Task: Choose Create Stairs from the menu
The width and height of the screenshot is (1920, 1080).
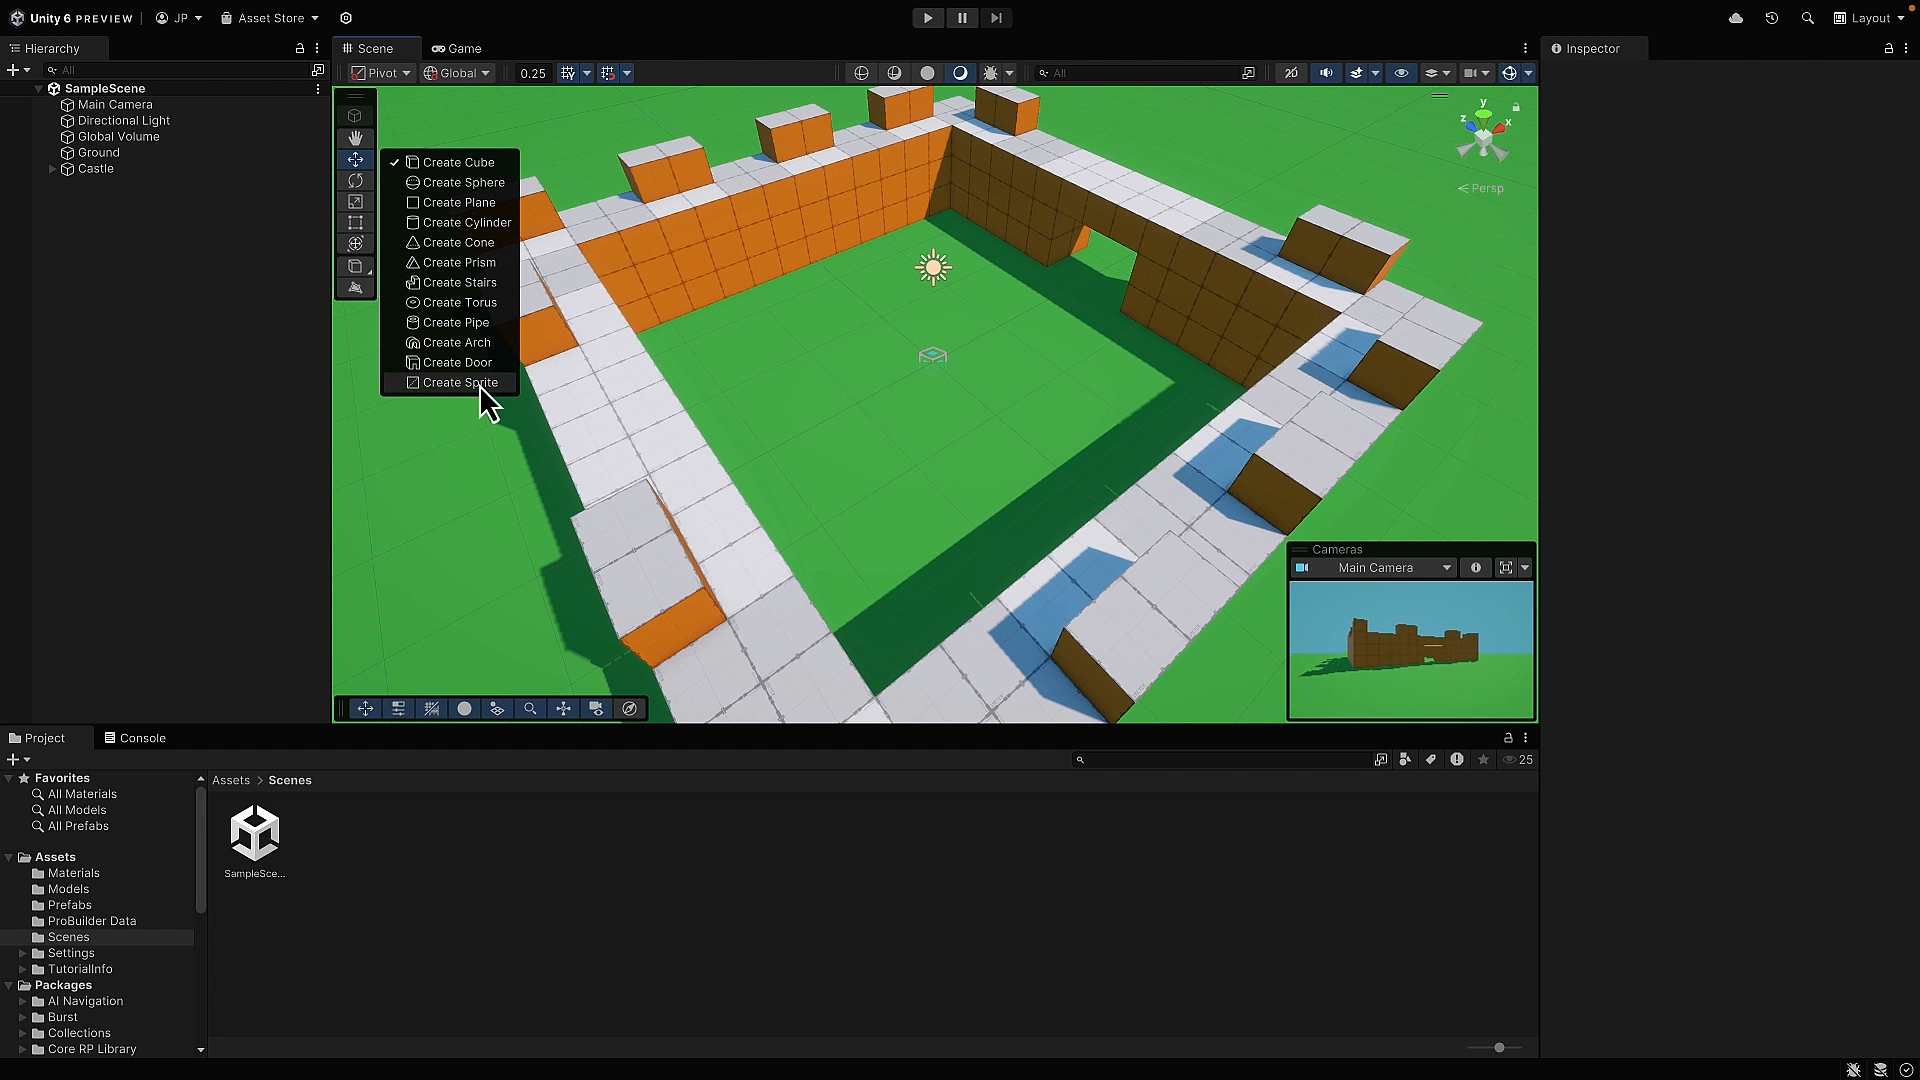Action: [x=458, y=282]
